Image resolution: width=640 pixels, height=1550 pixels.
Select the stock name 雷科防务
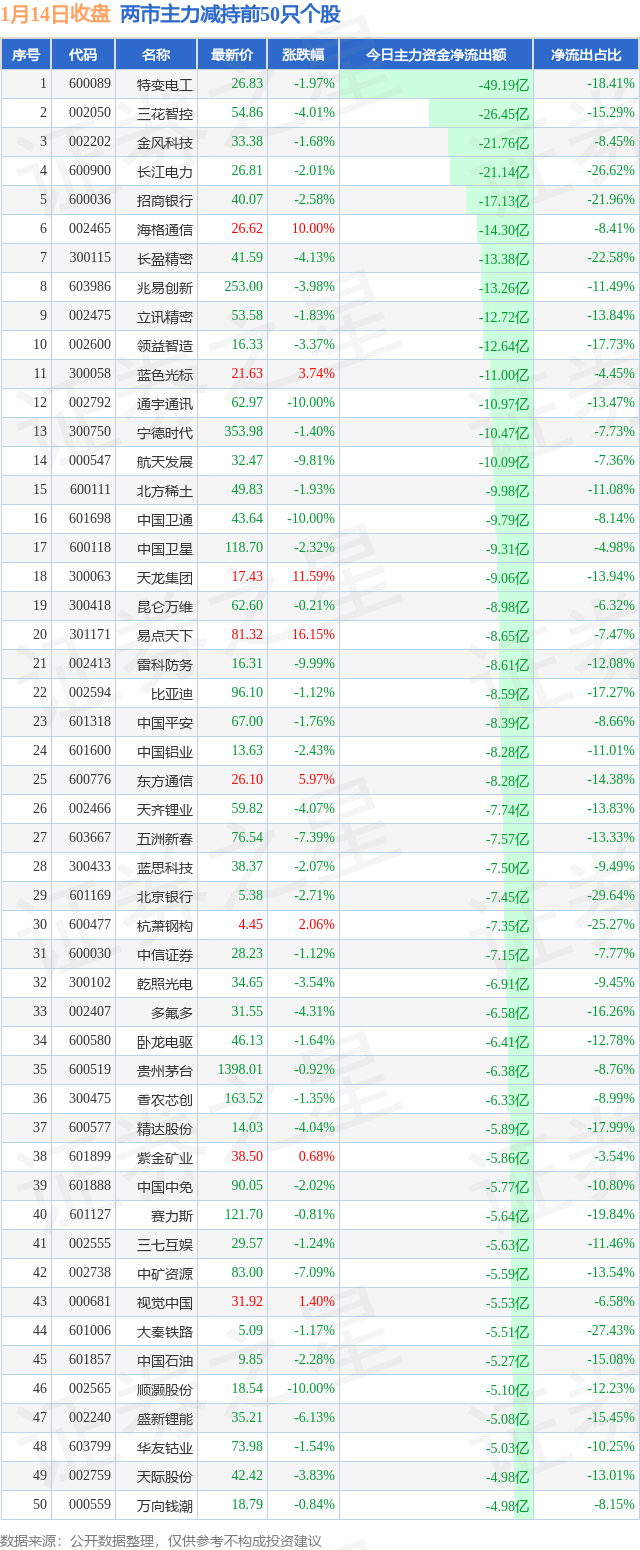165,665
